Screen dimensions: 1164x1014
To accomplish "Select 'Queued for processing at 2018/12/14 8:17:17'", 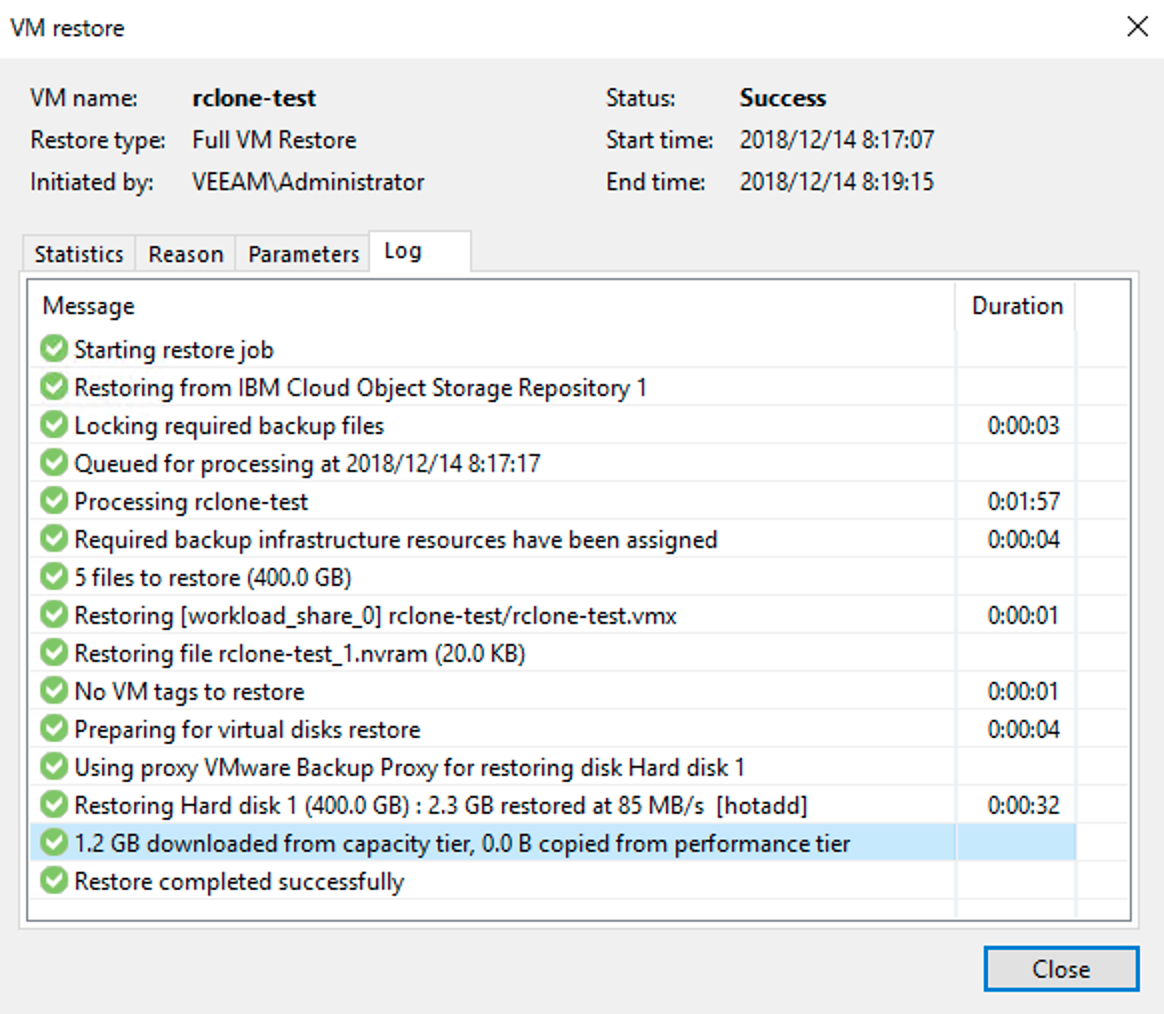I will click(552, 462).
